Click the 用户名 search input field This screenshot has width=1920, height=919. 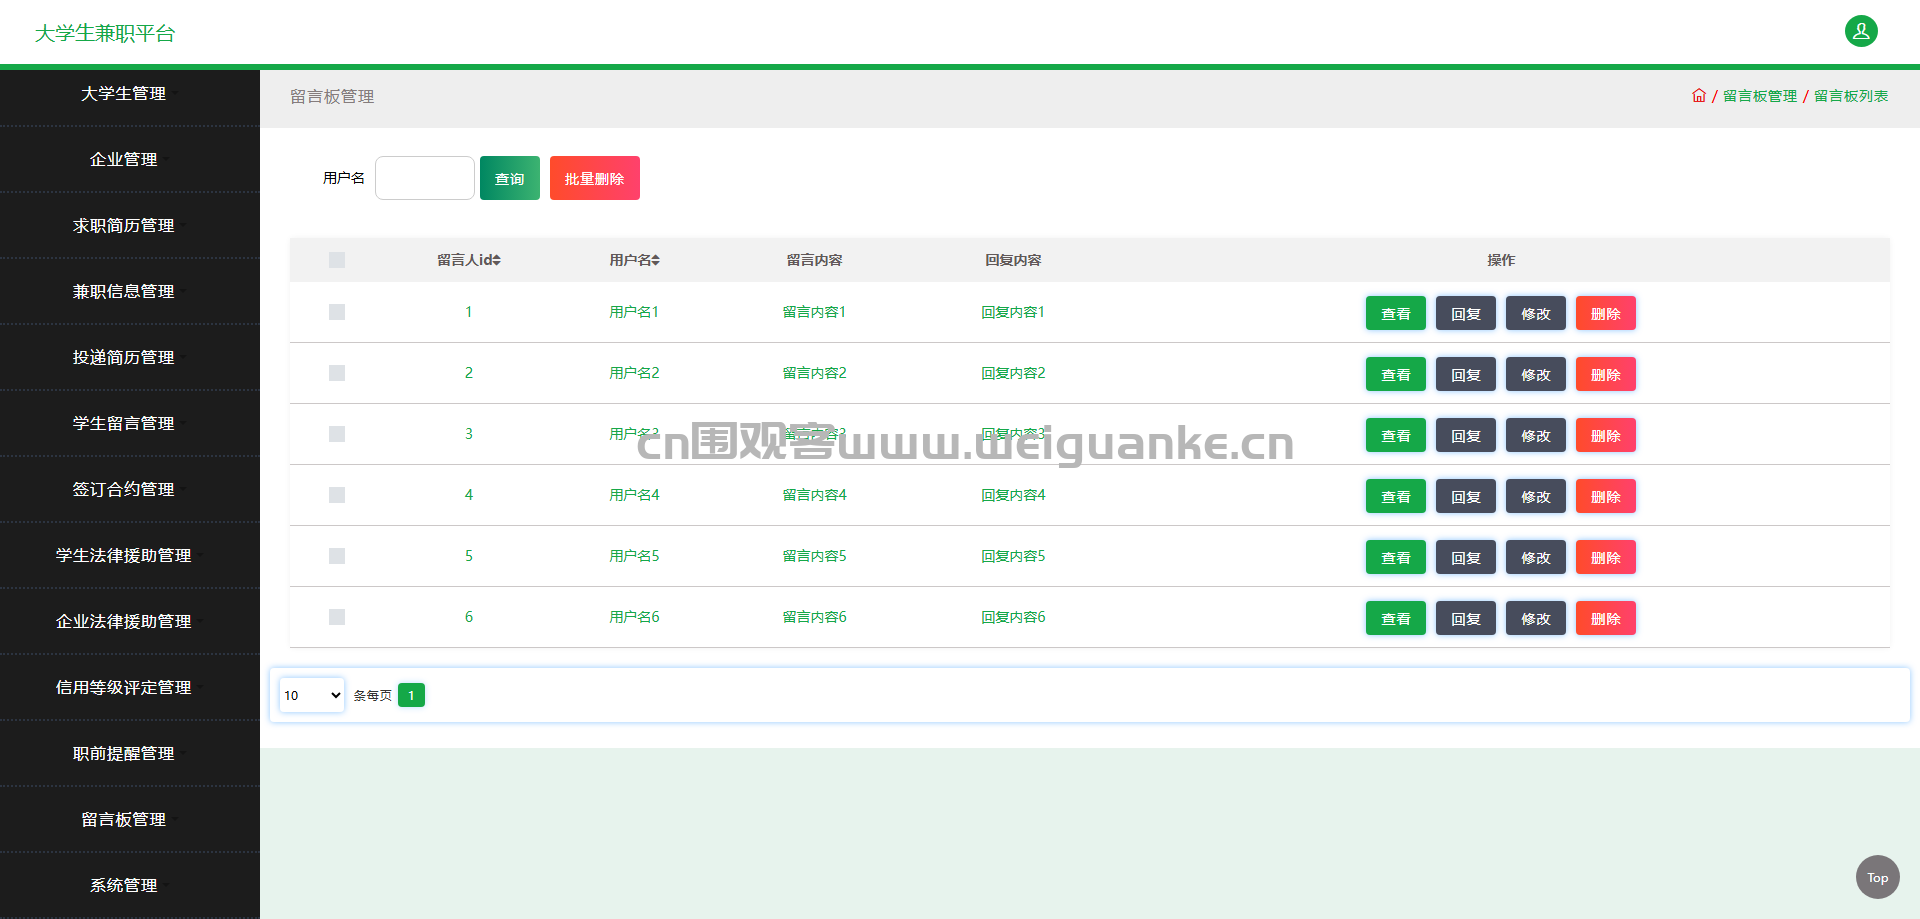tap(425, 178)
